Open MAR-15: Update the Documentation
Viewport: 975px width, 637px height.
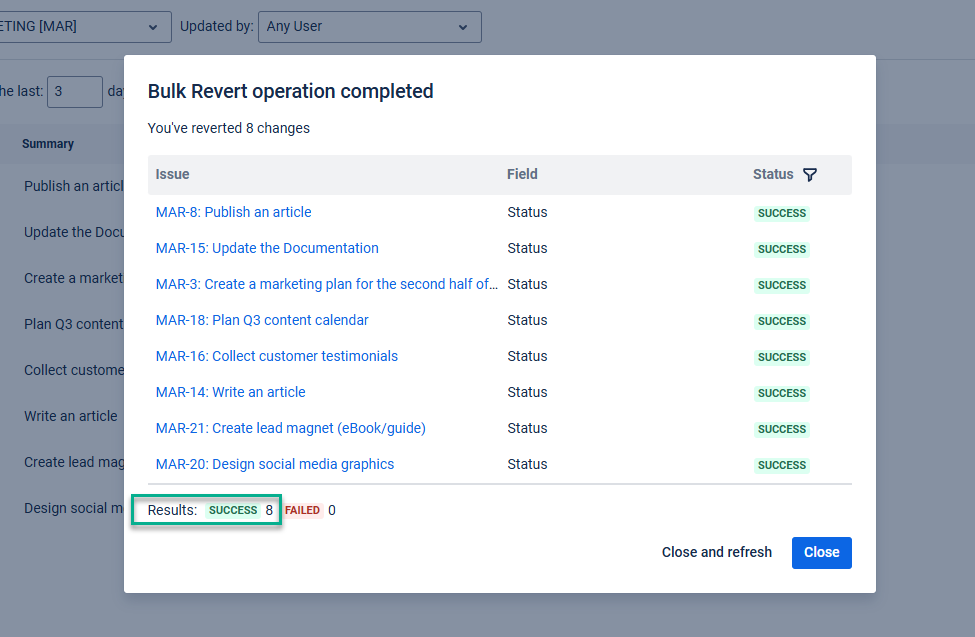pos(267,248)
